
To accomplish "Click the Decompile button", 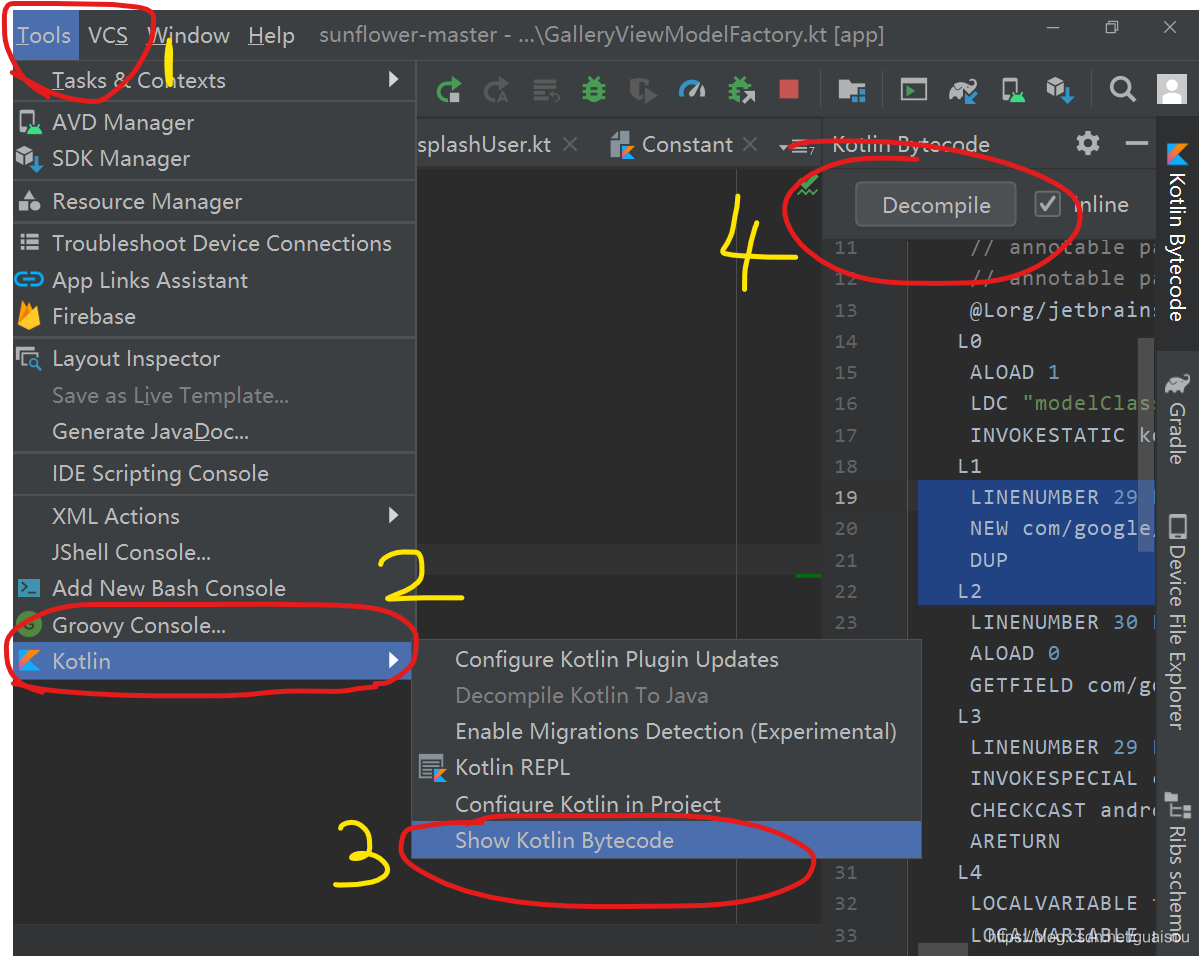I will point(936,204).
